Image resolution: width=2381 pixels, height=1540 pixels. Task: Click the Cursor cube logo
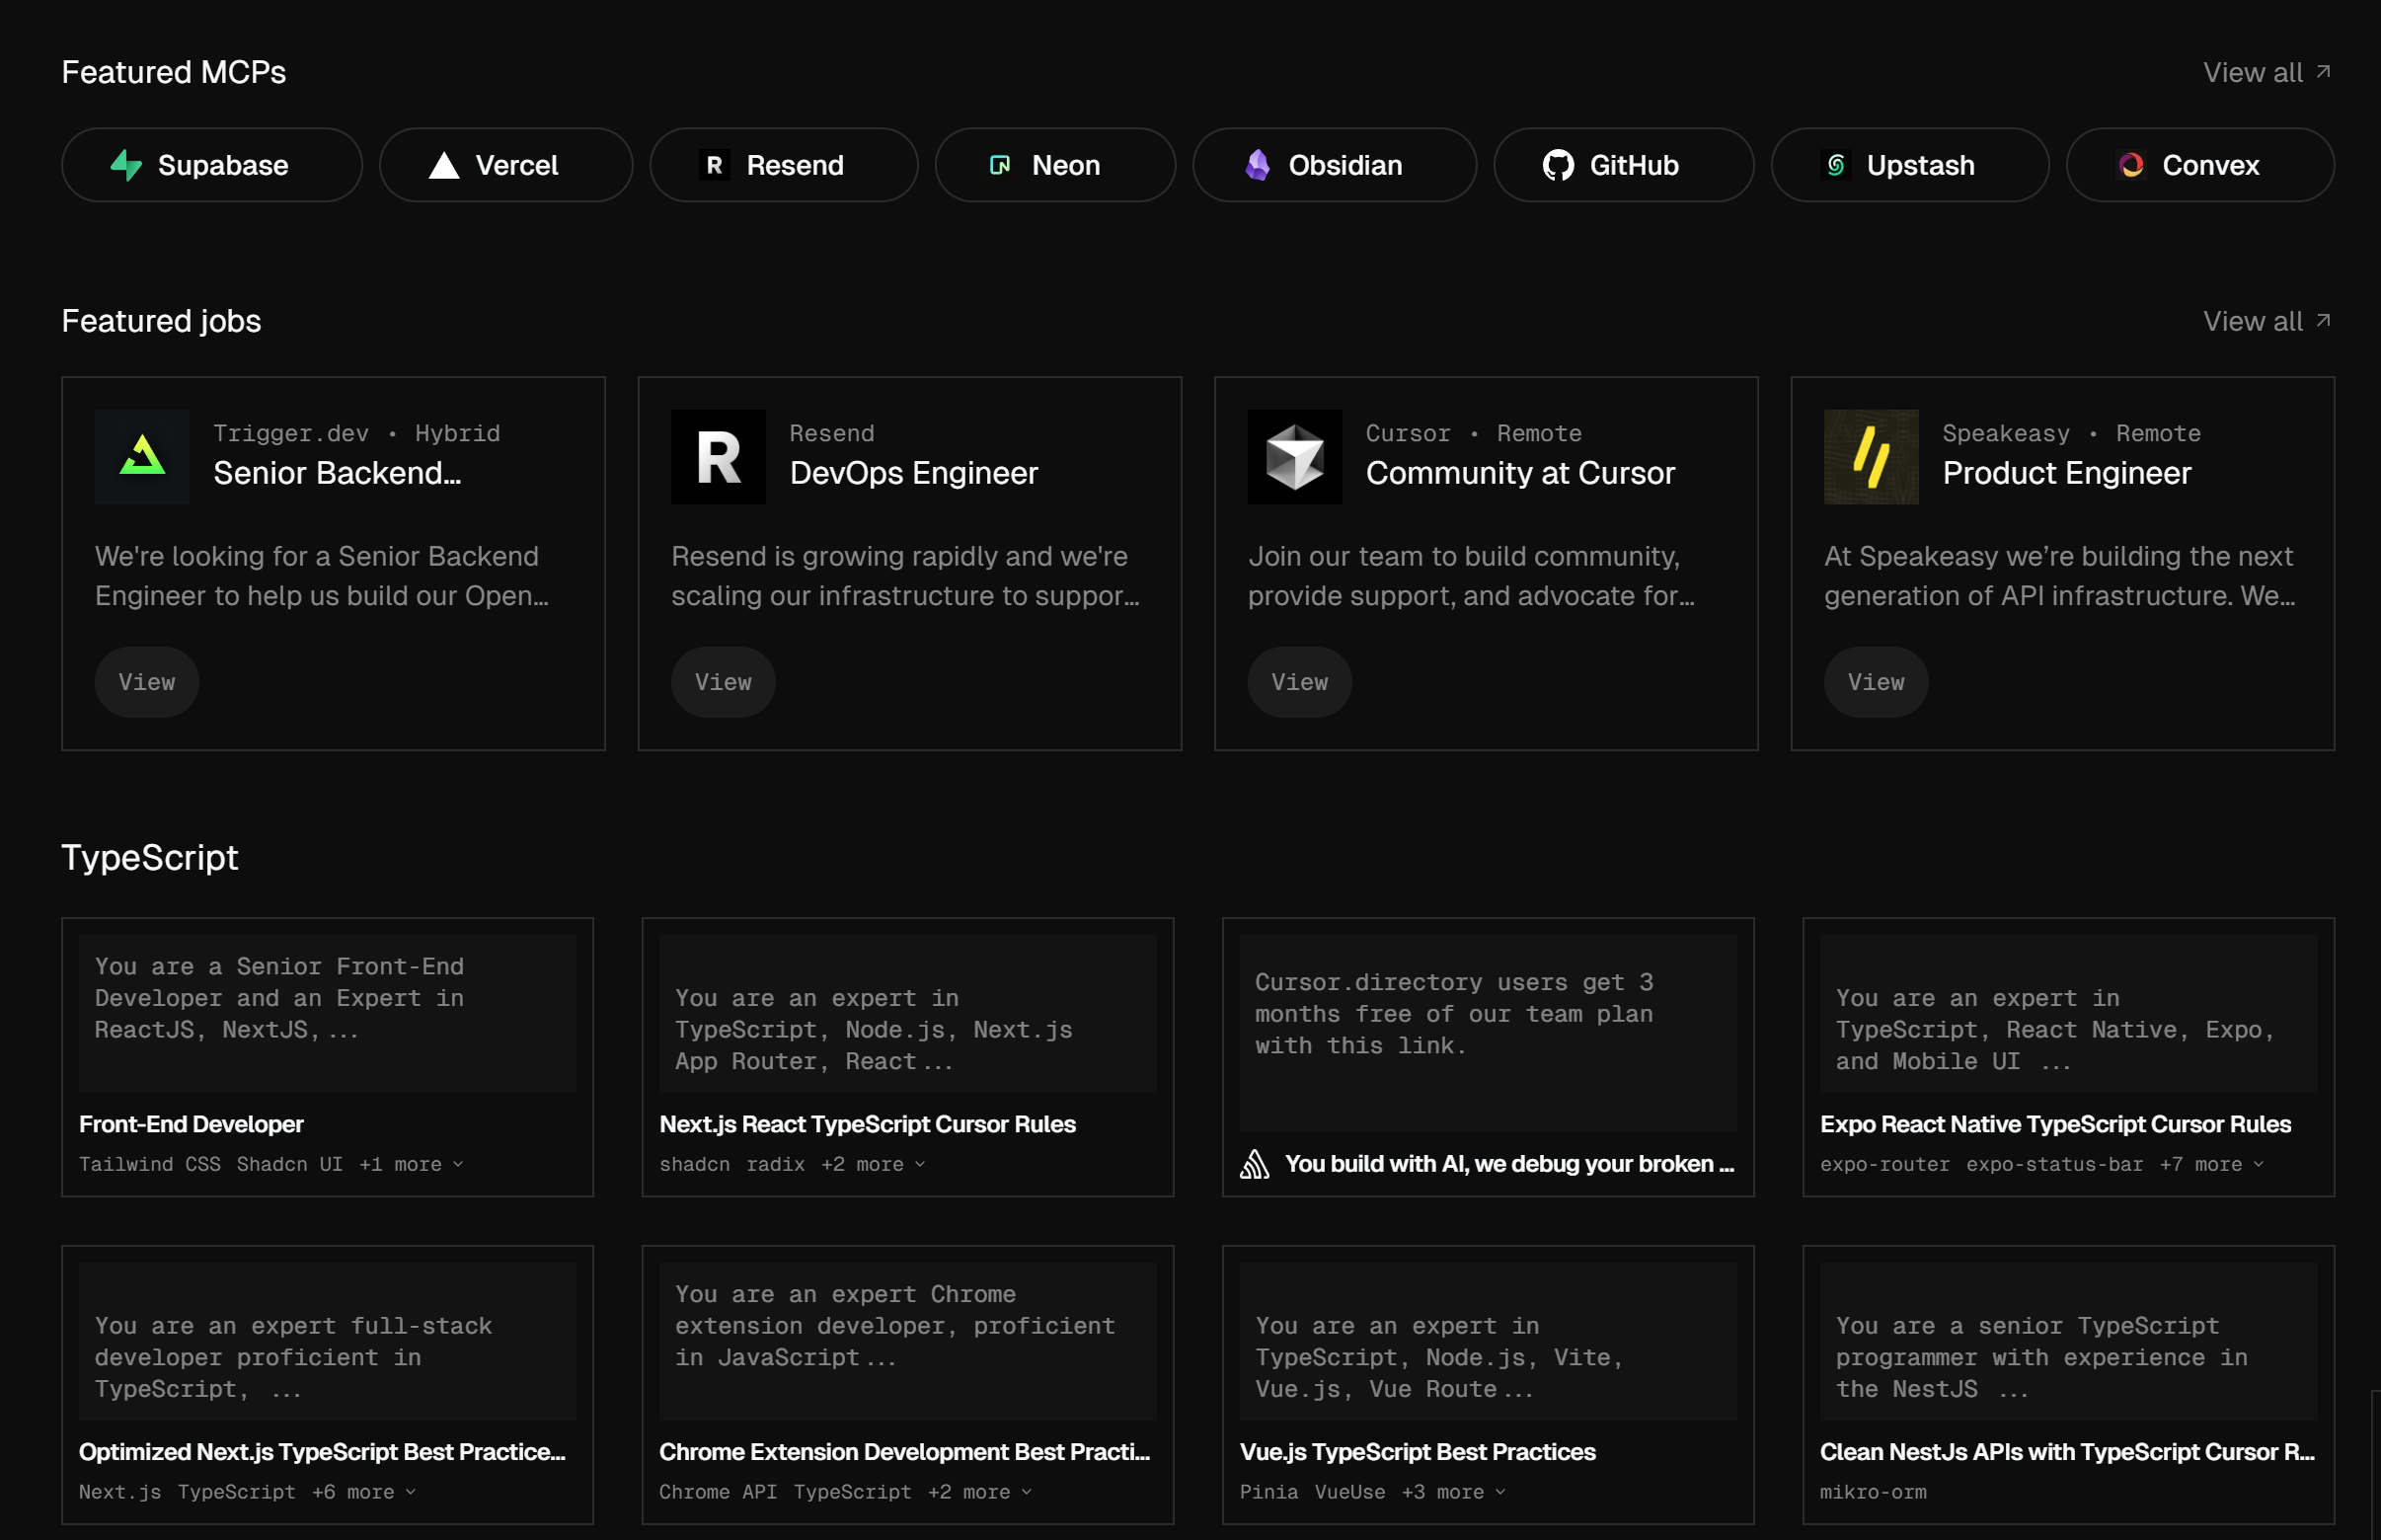coord(1294,457)
